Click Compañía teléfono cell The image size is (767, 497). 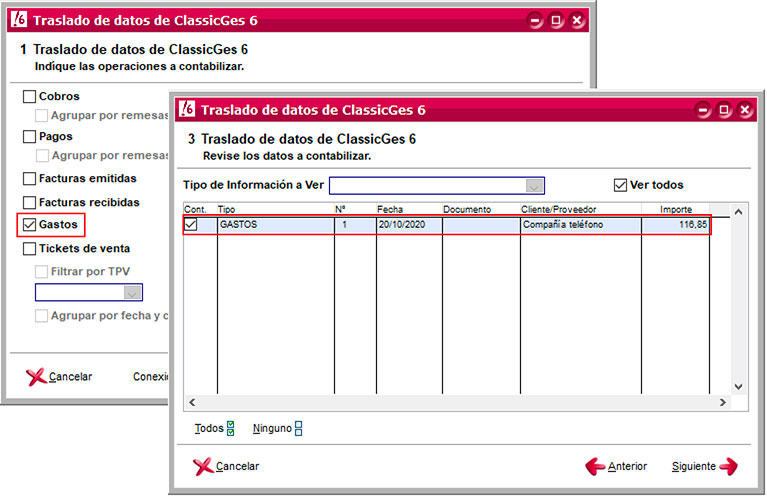tap(581, 225)
